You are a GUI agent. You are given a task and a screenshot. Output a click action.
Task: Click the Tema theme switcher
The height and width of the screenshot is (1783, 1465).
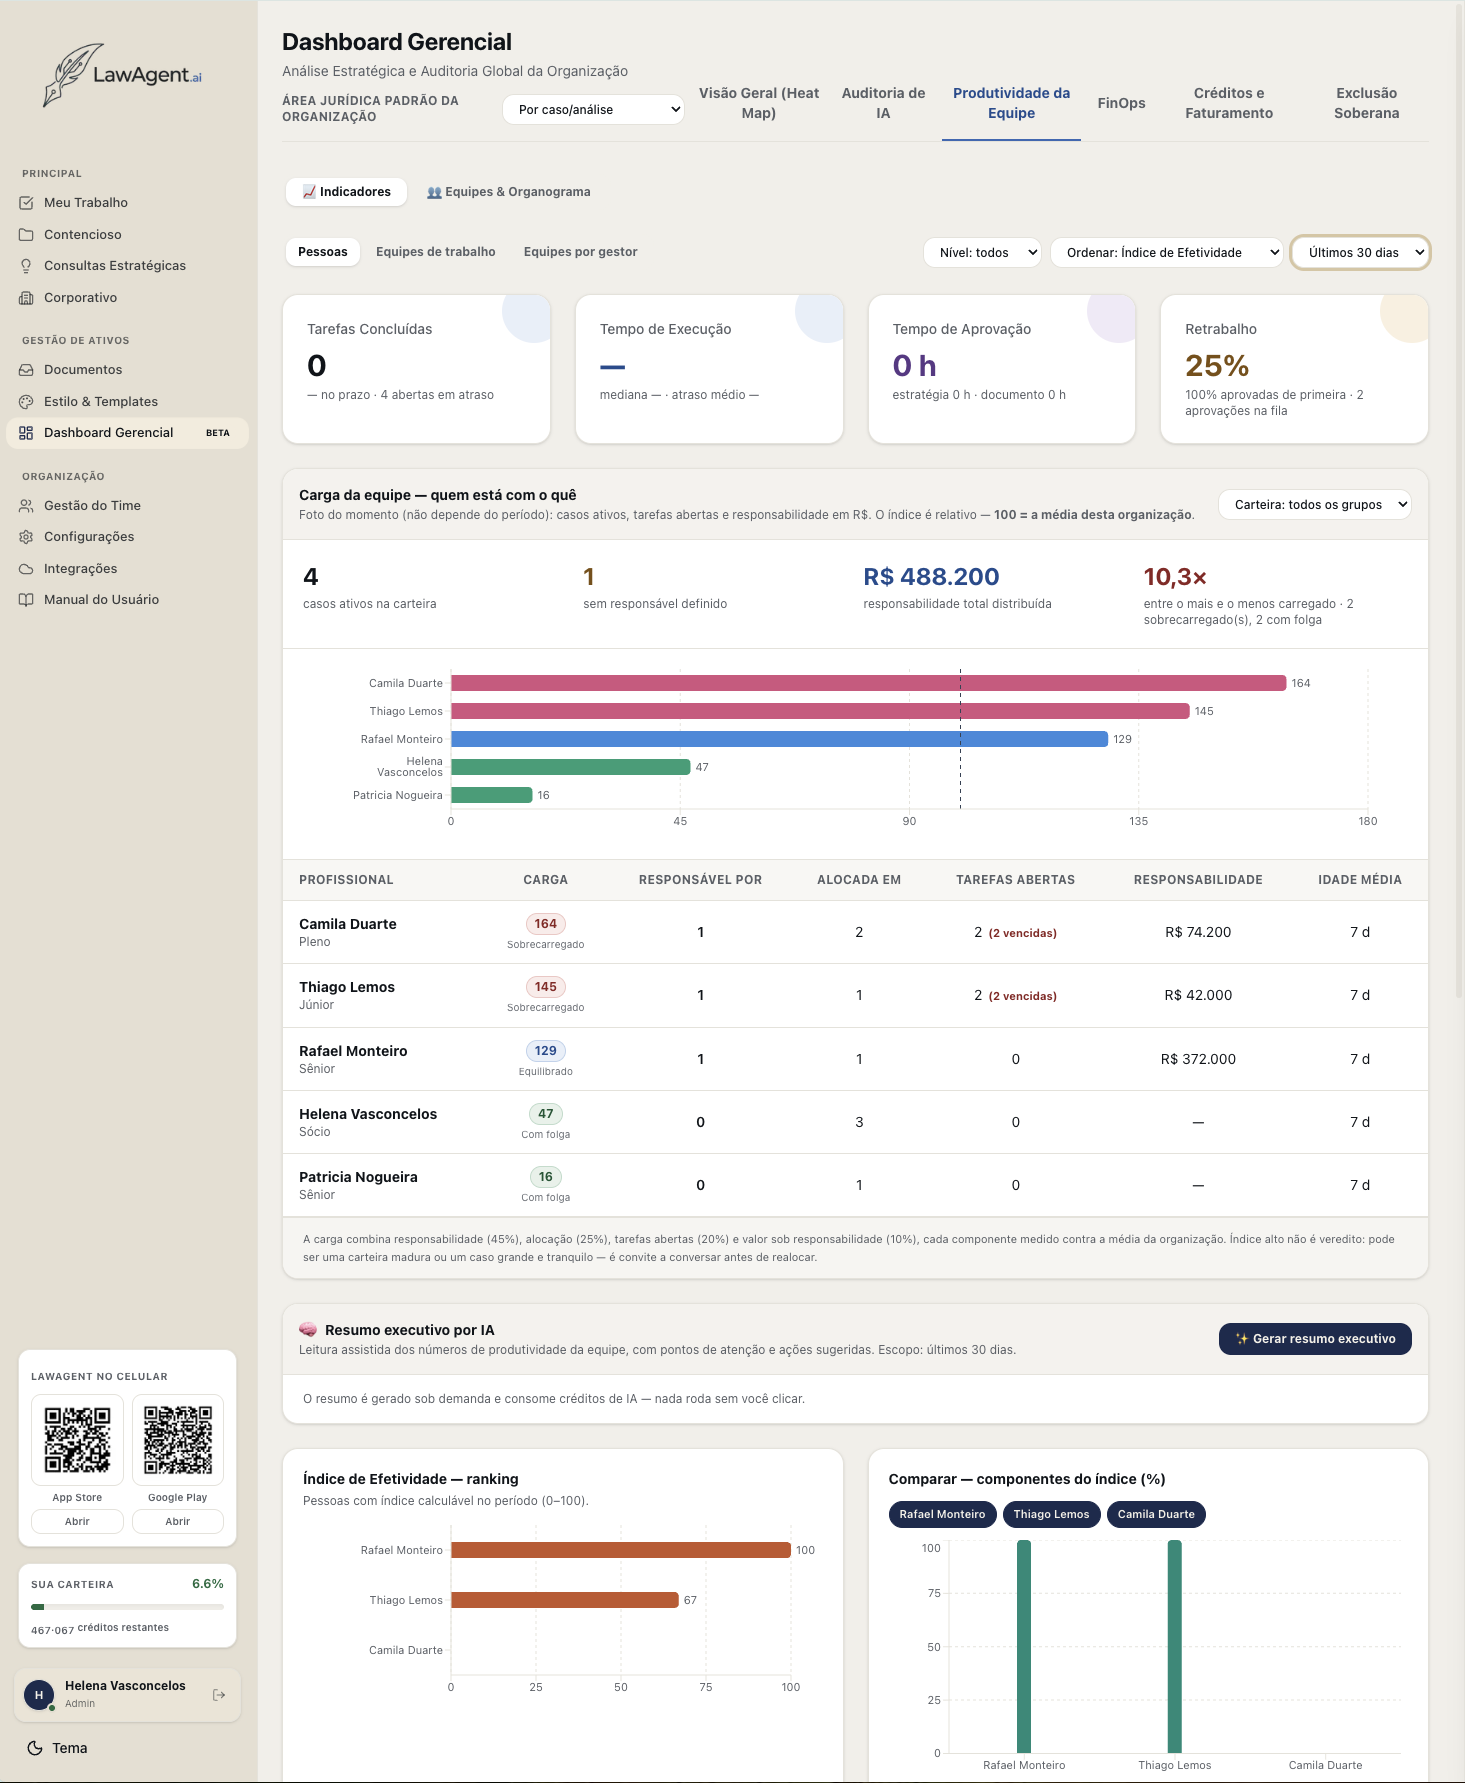click(x=57, y=1748)
